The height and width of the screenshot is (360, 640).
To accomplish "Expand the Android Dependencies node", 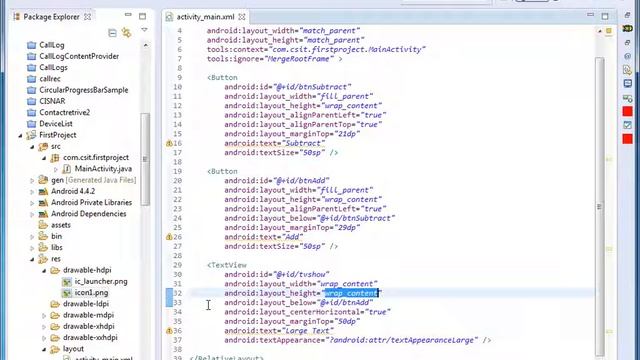I will tap(32, 214).
